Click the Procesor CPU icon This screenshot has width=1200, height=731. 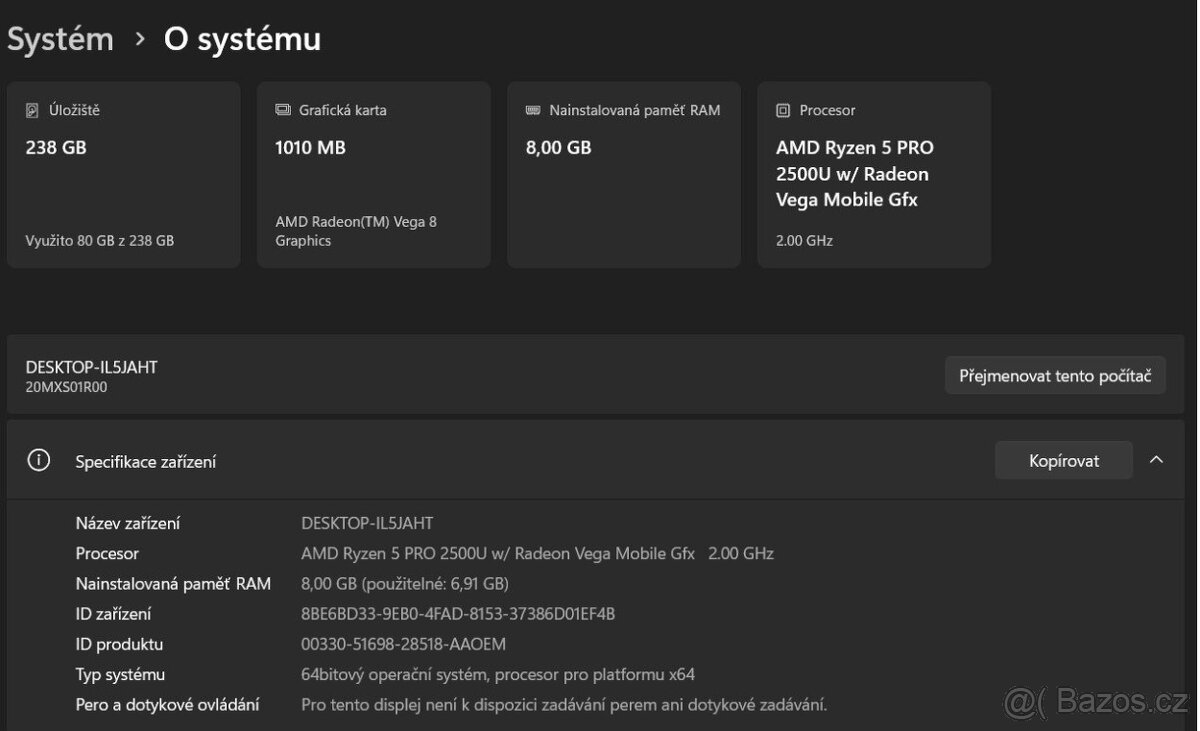point(782,110)
